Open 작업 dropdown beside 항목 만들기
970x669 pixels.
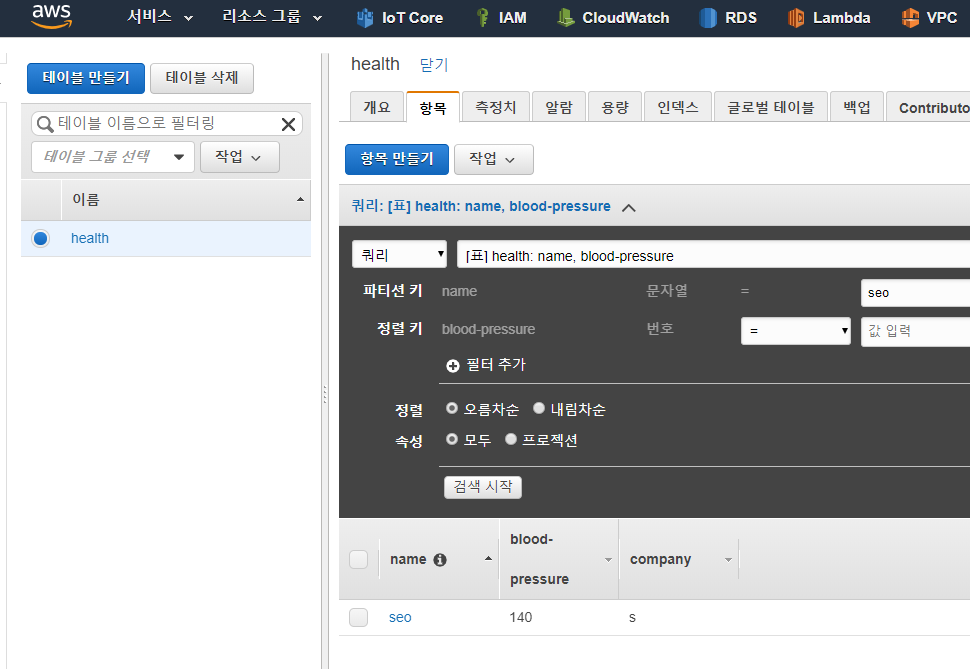493,160
